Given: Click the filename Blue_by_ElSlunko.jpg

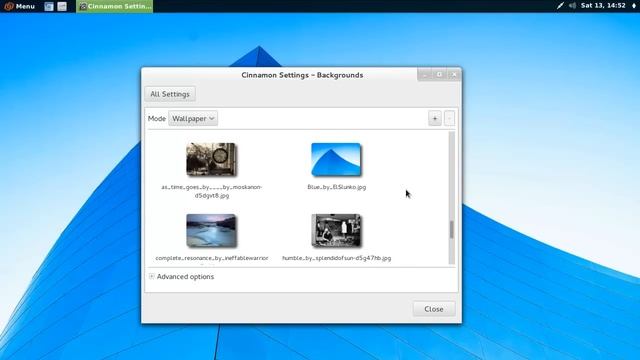Looking at the screenshot, I should click(337, 187).
